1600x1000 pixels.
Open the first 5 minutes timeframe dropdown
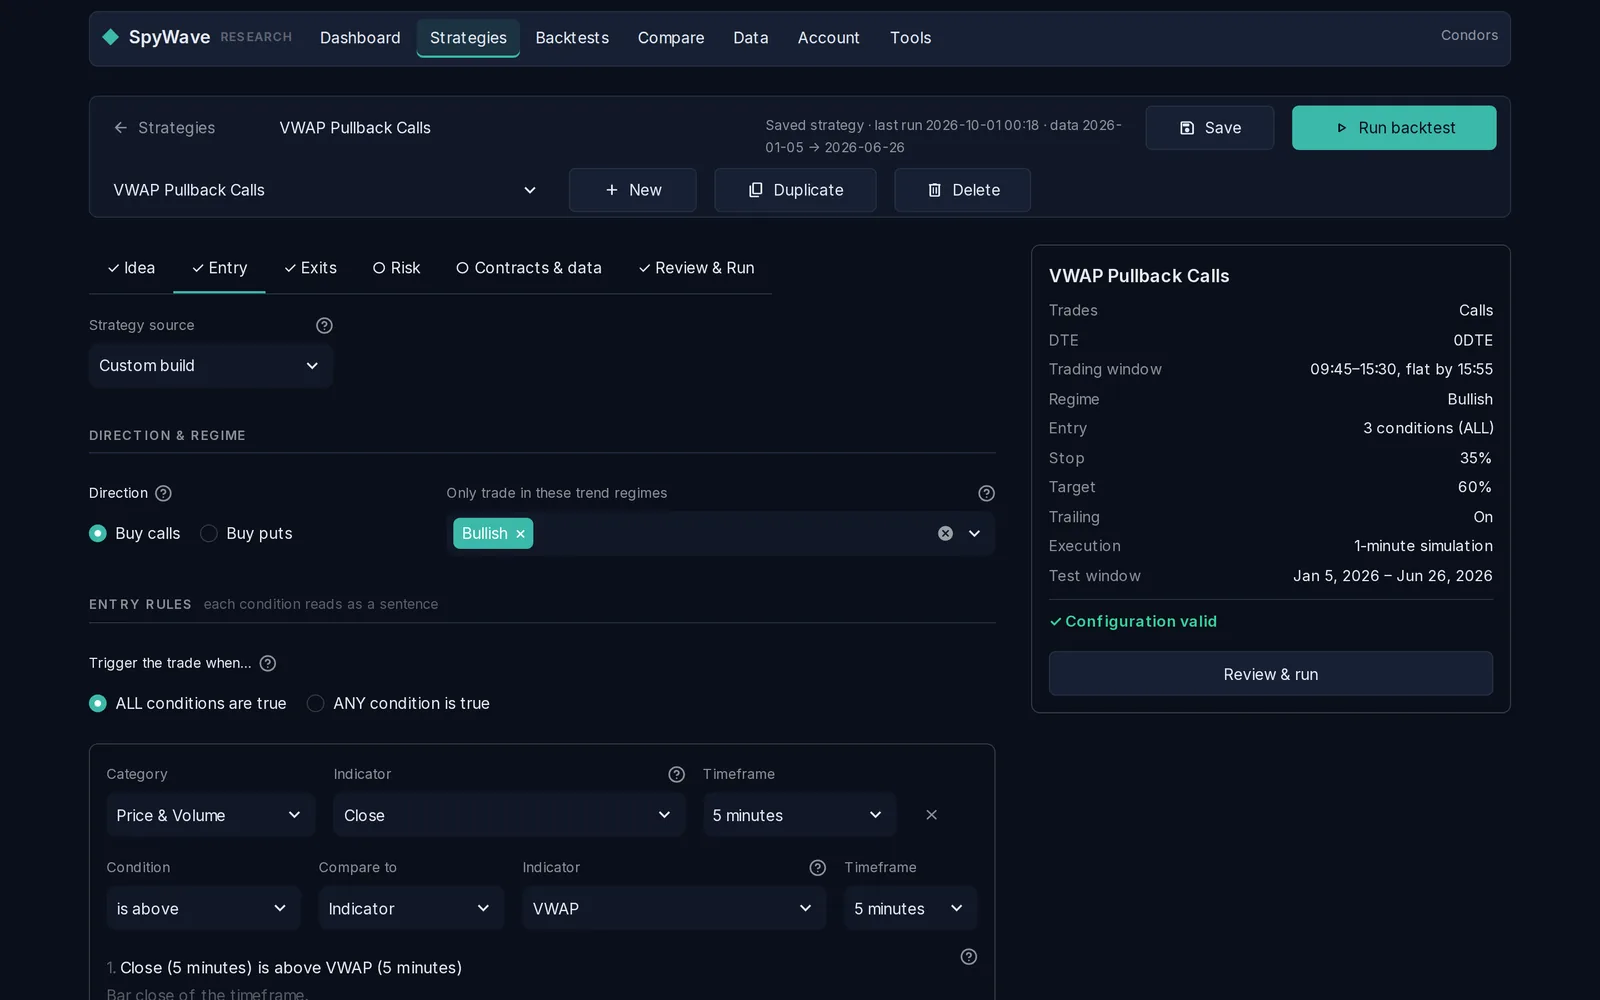click(x=799, y=815)
